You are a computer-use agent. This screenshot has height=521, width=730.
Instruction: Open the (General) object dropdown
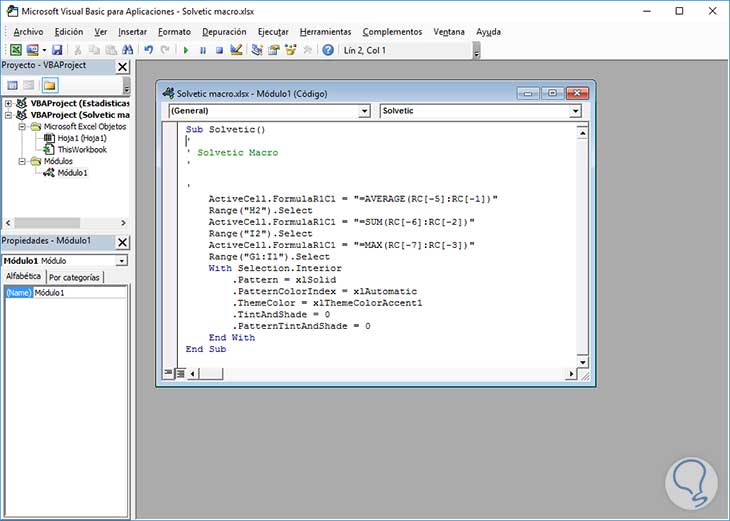(363, 111)
